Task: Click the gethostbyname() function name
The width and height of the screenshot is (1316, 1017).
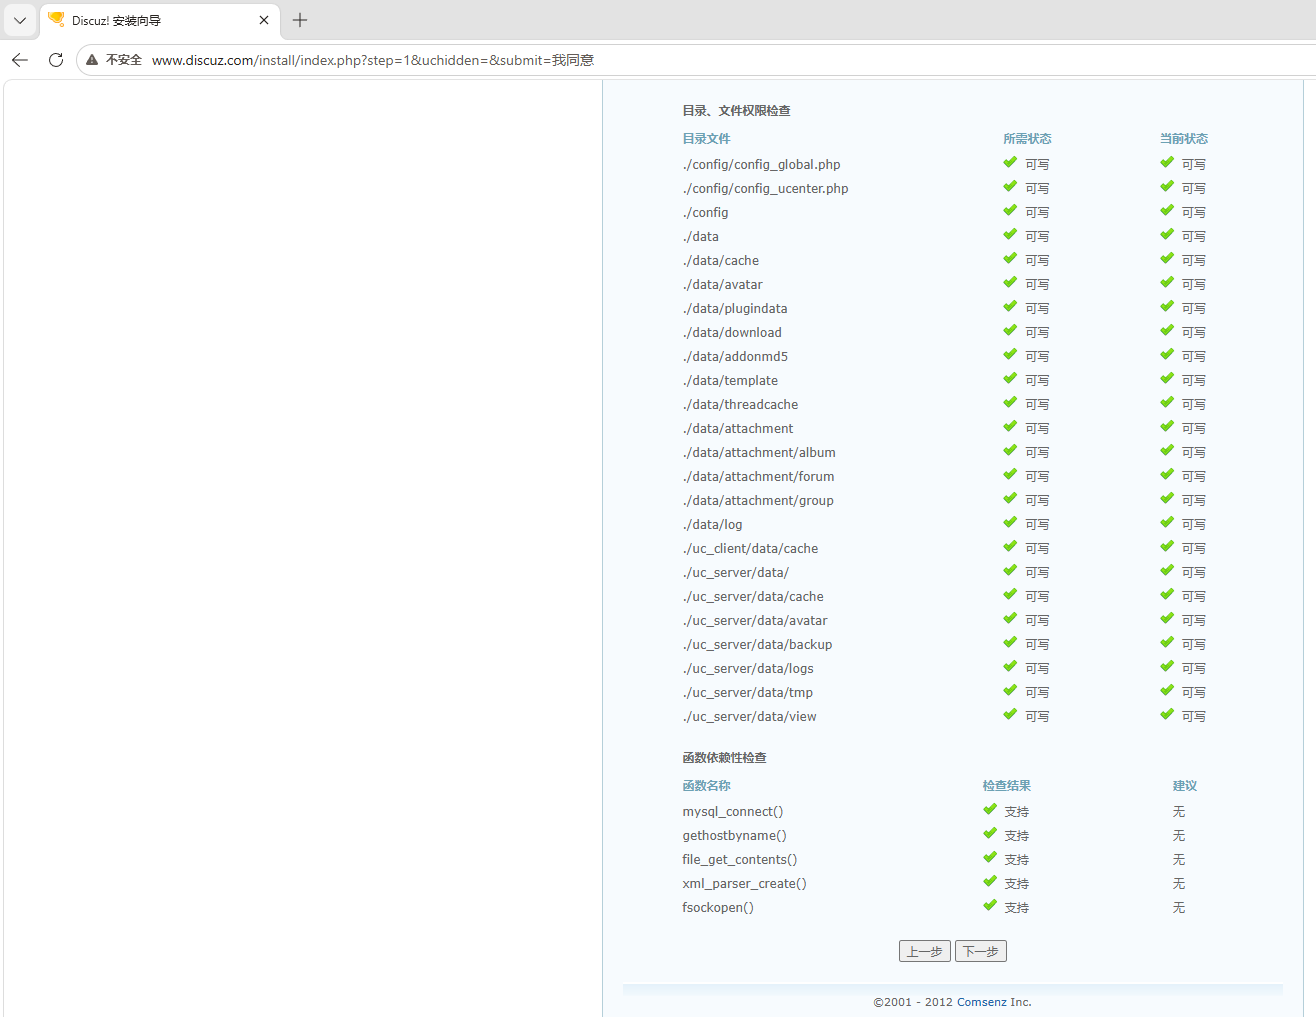Action: (x=735, y=836)
